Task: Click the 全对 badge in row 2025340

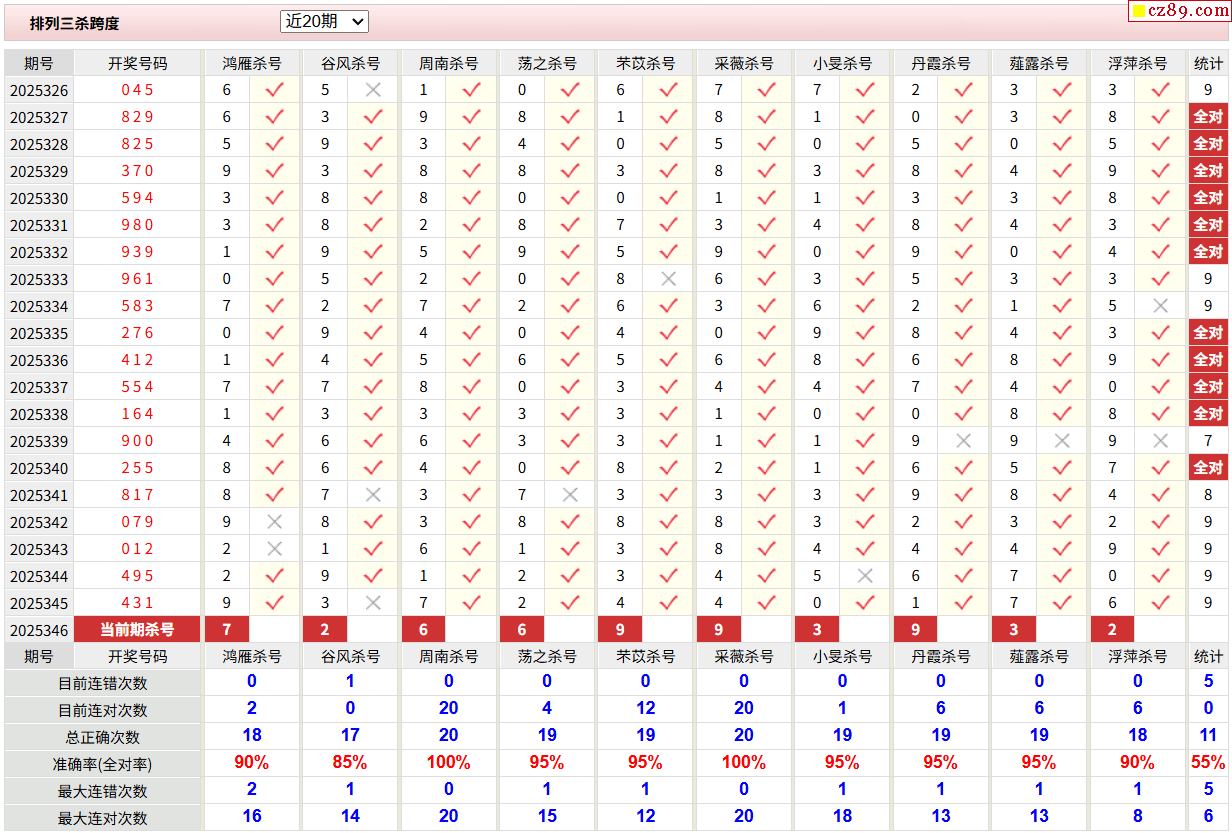Action: coord(1208,468)
